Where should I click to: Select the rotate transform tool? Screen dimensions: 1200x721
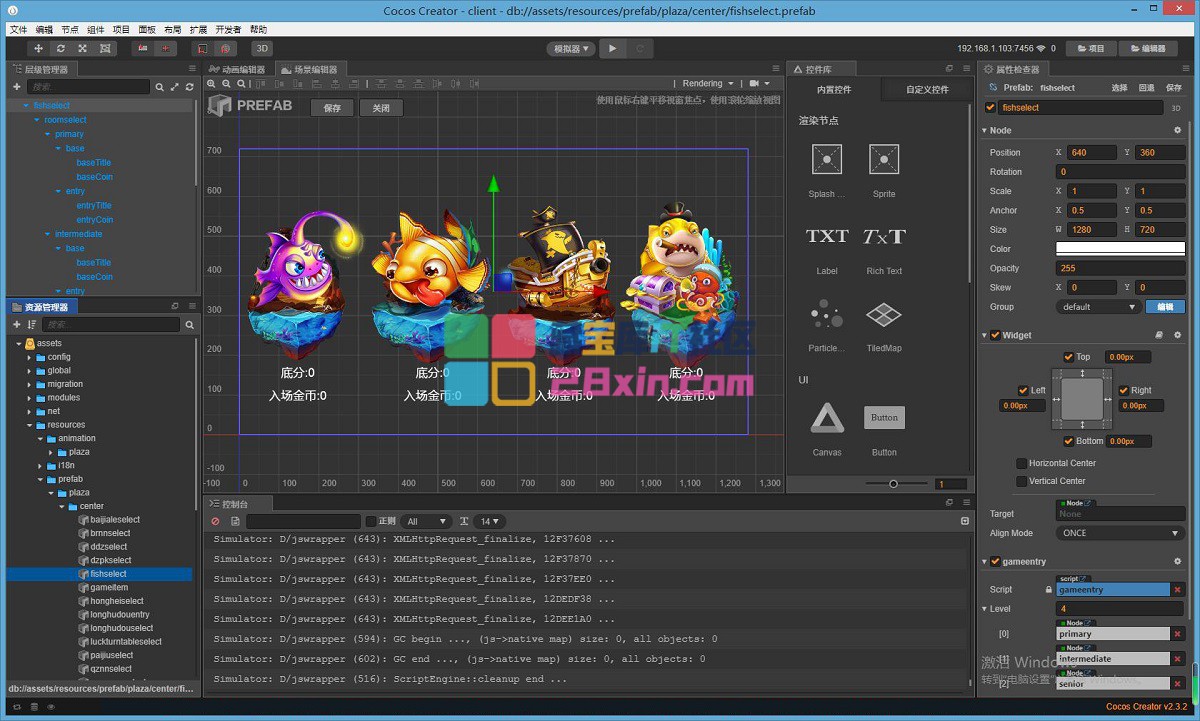tap(61, 48)
